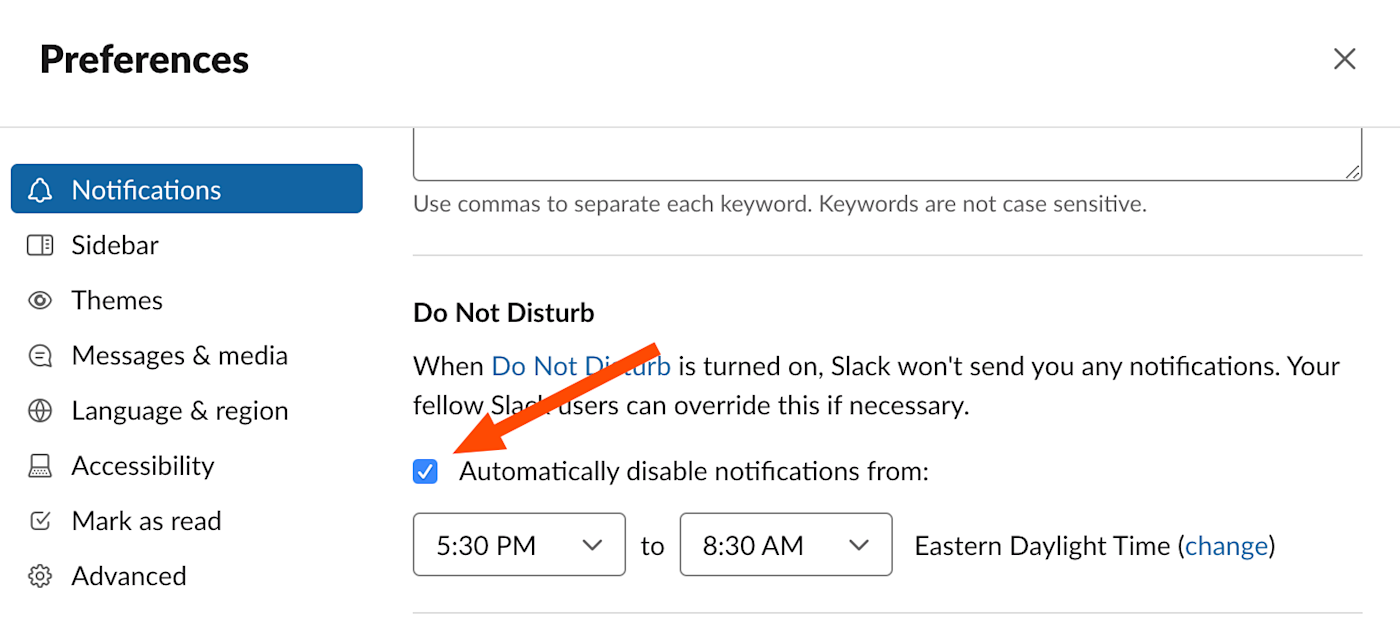The image size is (1400, 644).
Task: Select the Sidebar panel icon
Action: point(40,244)
